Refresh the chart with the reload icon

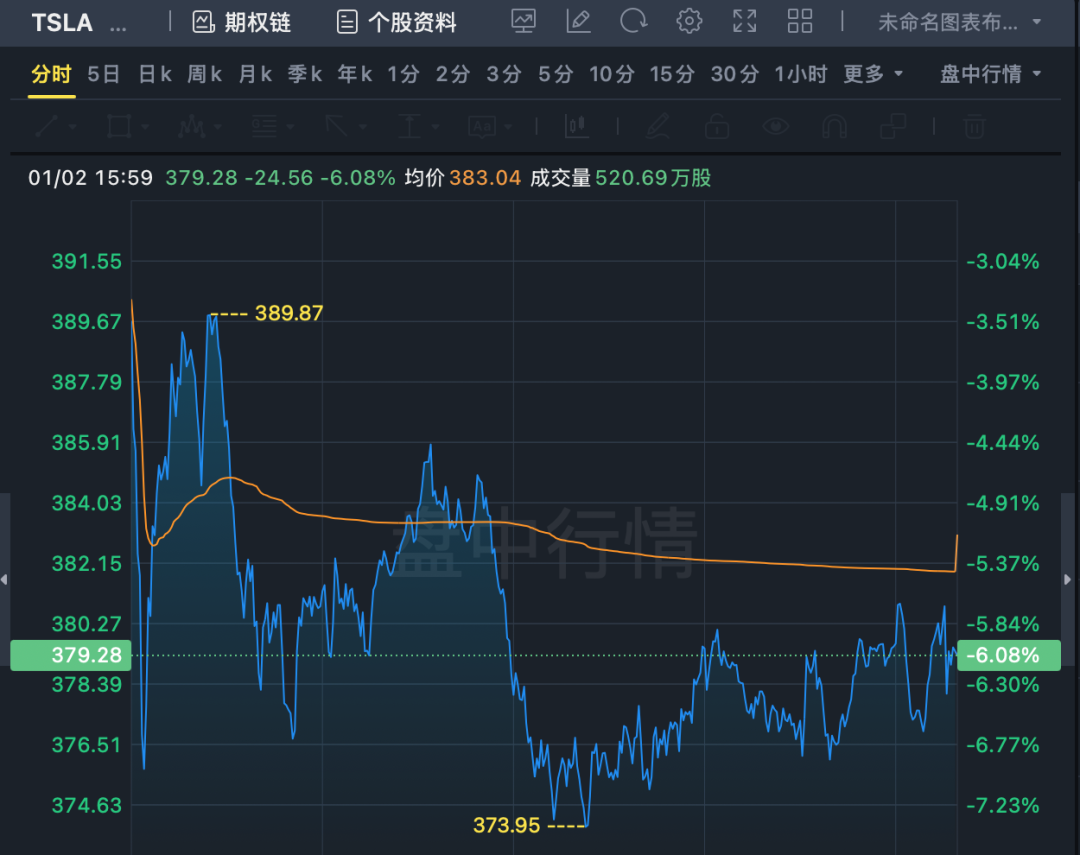coord(633,21)
